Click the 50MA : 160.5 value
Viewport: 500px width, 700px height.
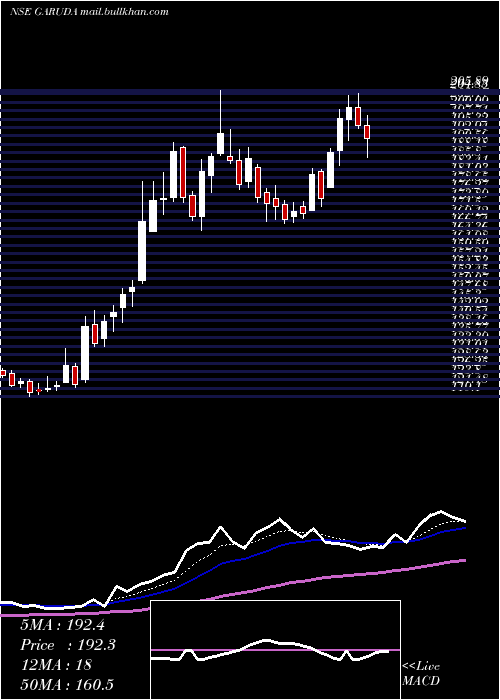point(69,684)
